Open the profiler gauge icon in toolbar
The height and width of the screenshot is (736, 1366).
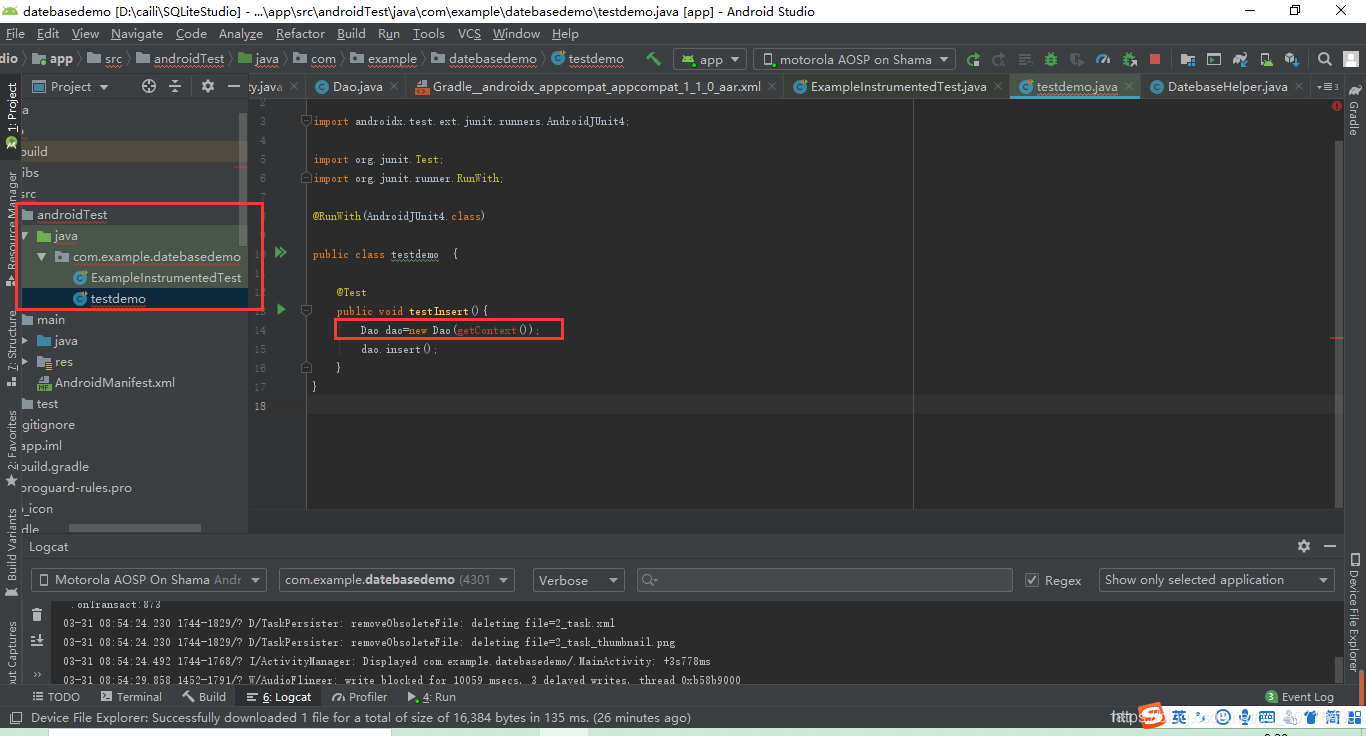click(x=1103, y=59)
